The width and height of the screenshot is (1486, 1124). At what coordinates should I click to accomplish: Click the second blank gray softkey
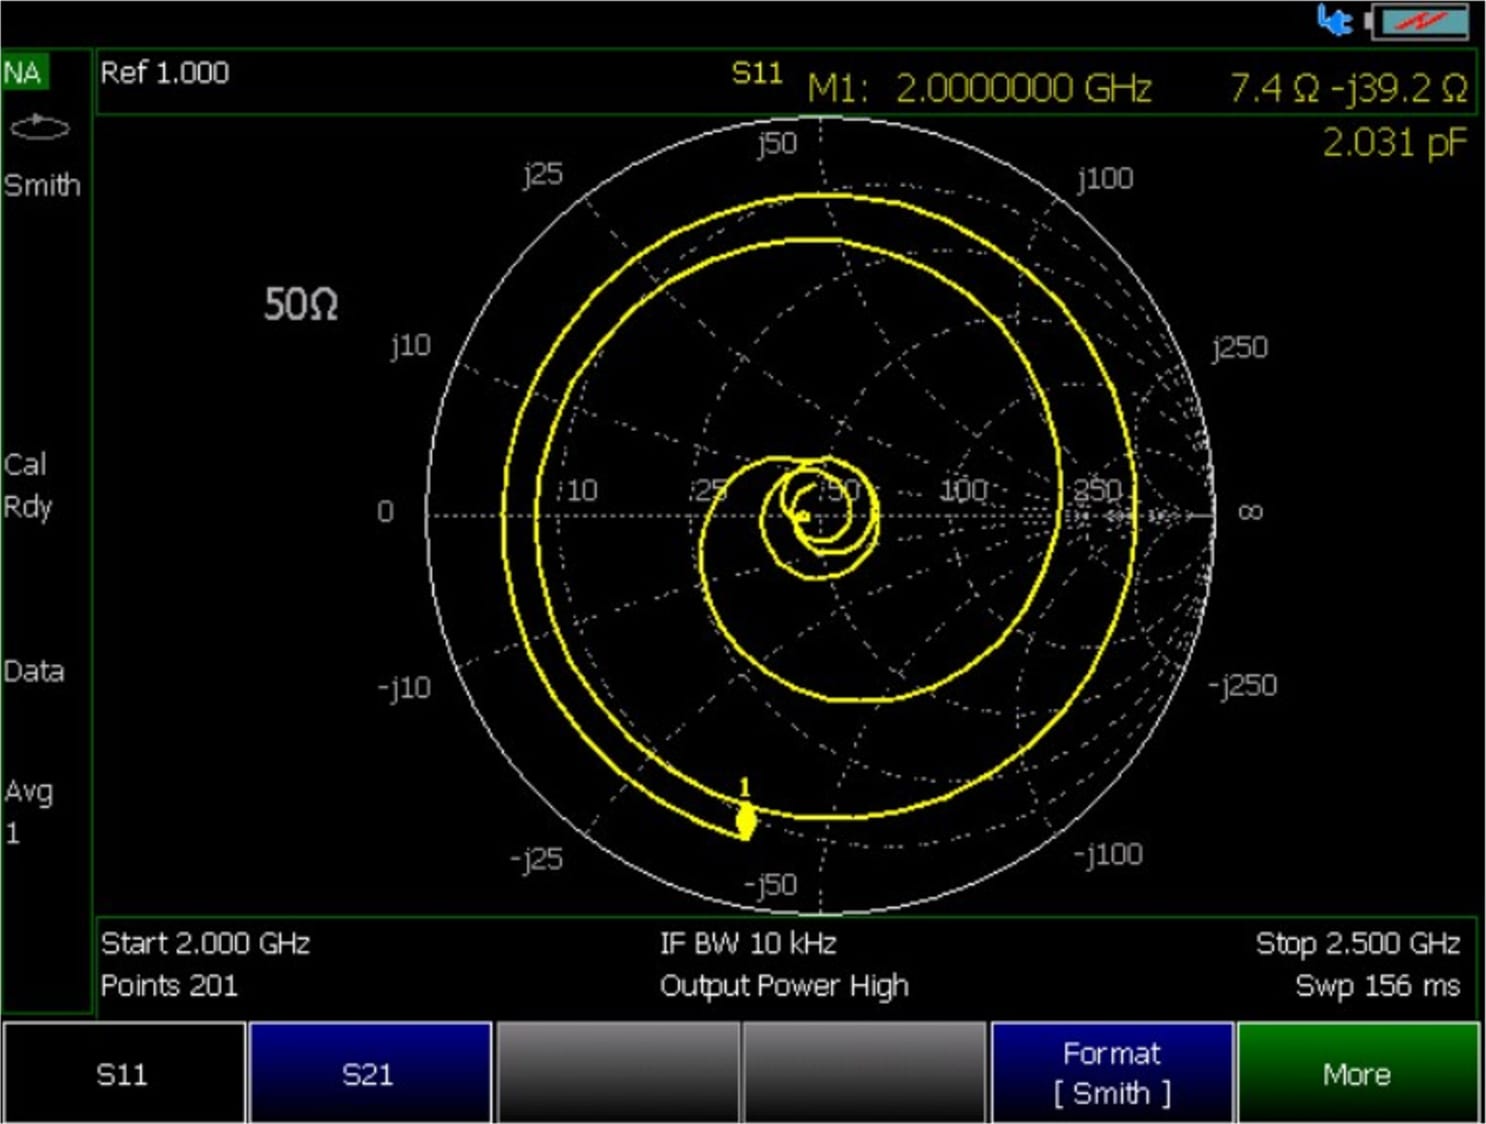(x=864, y=1072)
